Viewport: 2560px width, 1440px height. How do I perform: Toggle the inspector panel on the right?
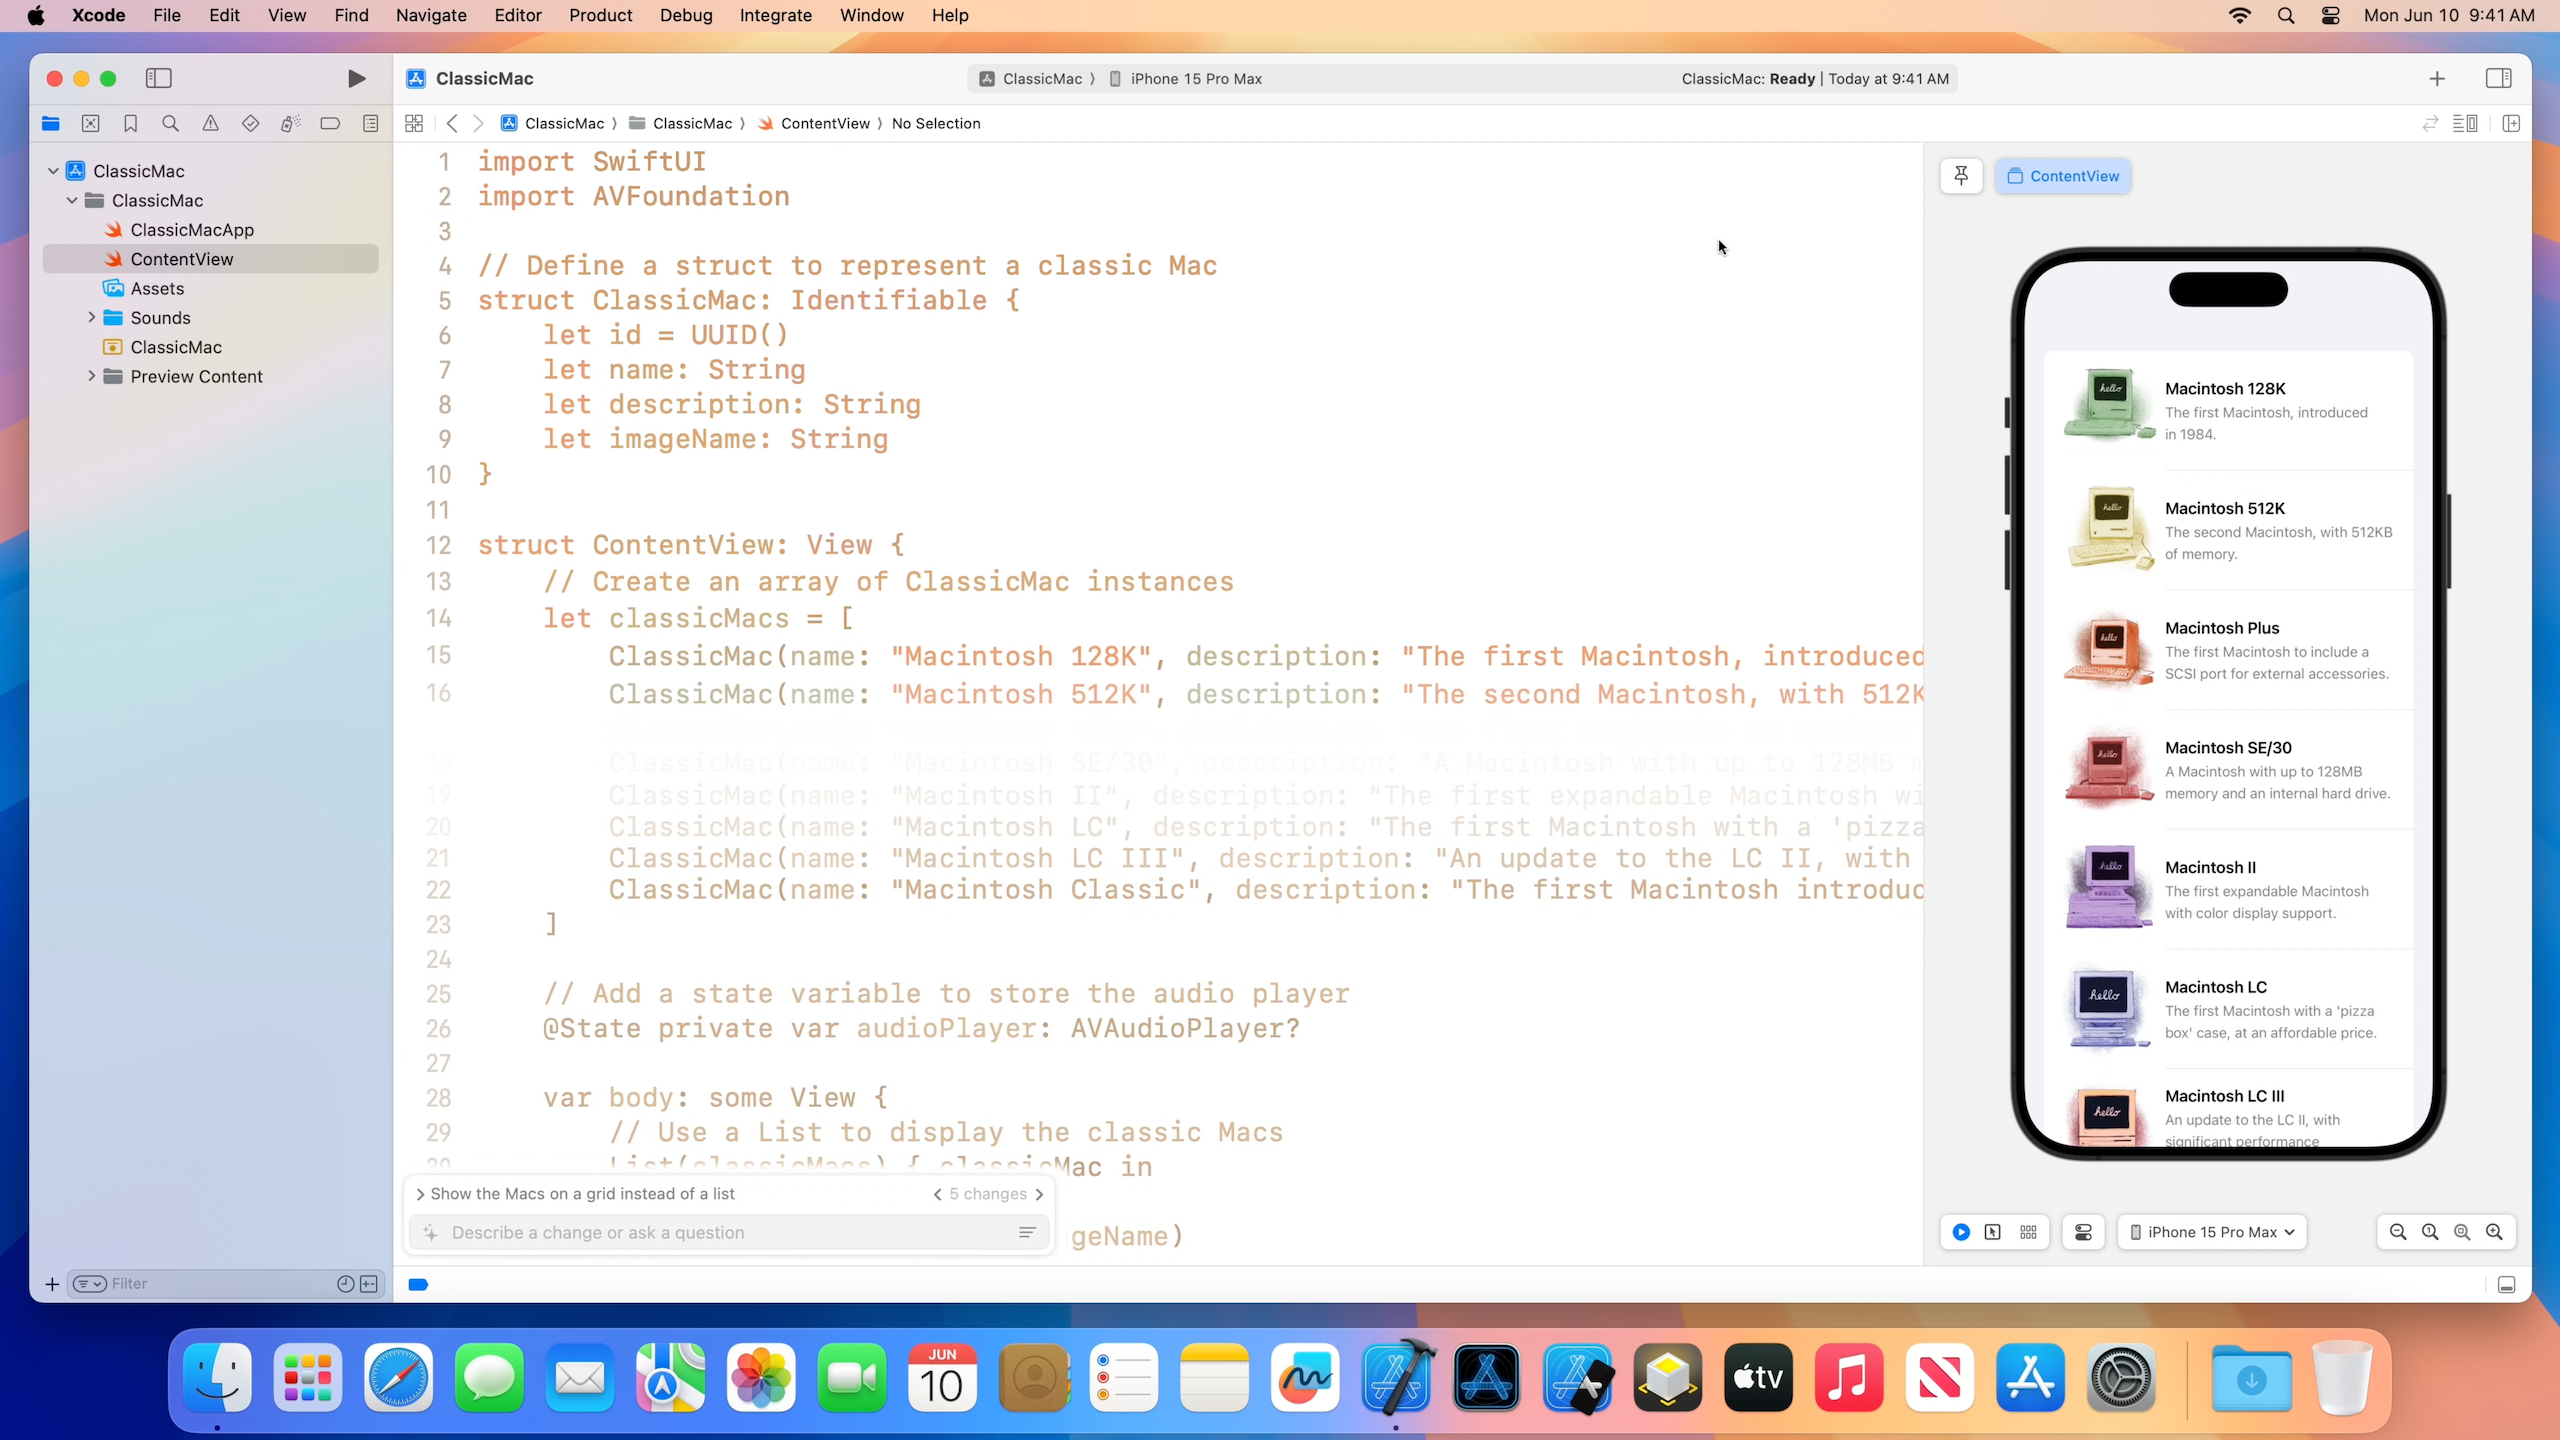click(2498, 78)
